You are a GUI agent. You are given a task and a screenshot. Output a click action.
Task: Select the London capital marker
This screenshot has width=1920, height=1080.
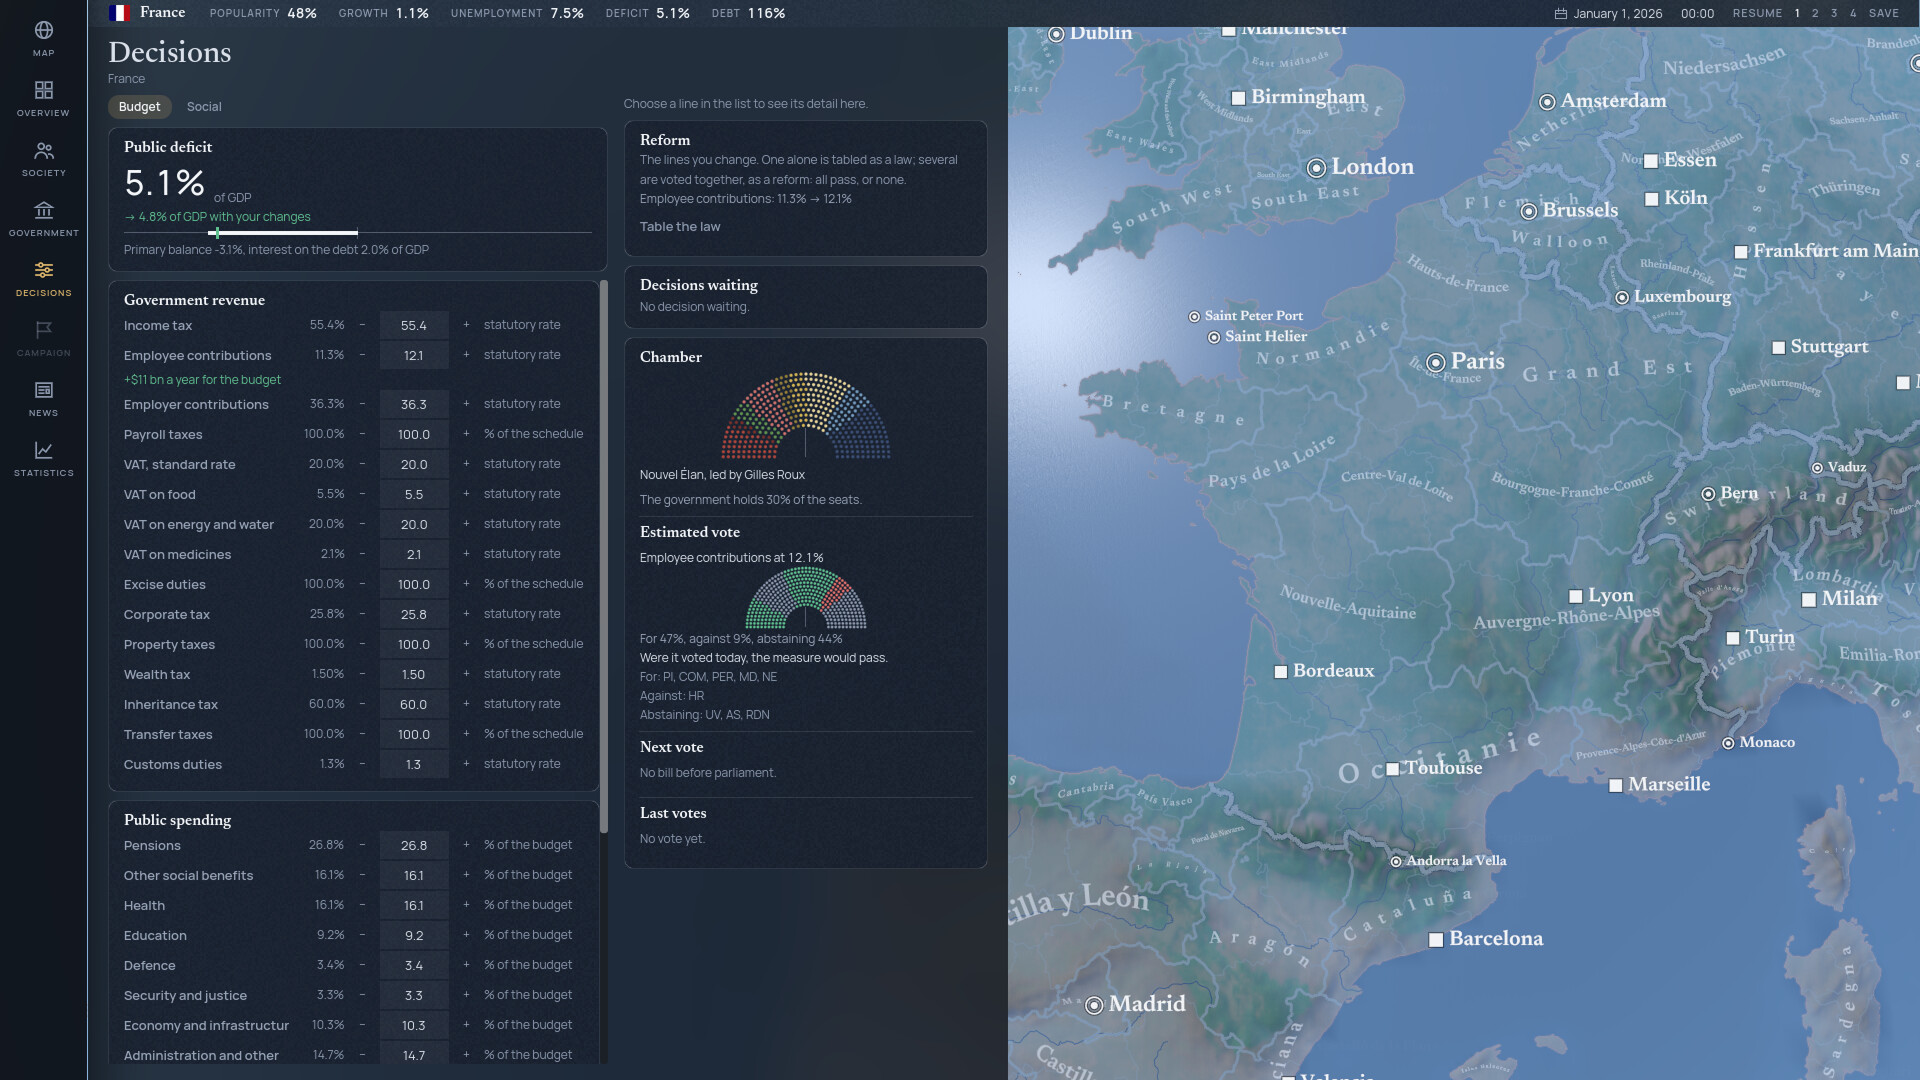tap(1317, 168)
